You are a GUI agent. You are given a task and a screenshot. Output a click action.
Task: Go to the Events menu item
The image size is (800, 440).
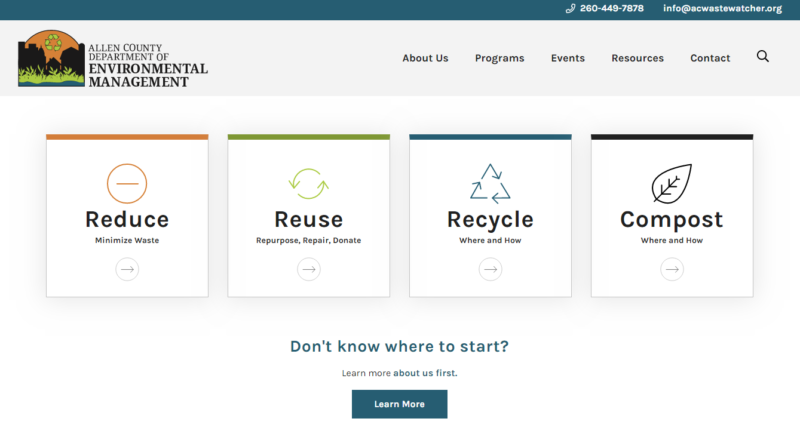click(568, 58)
